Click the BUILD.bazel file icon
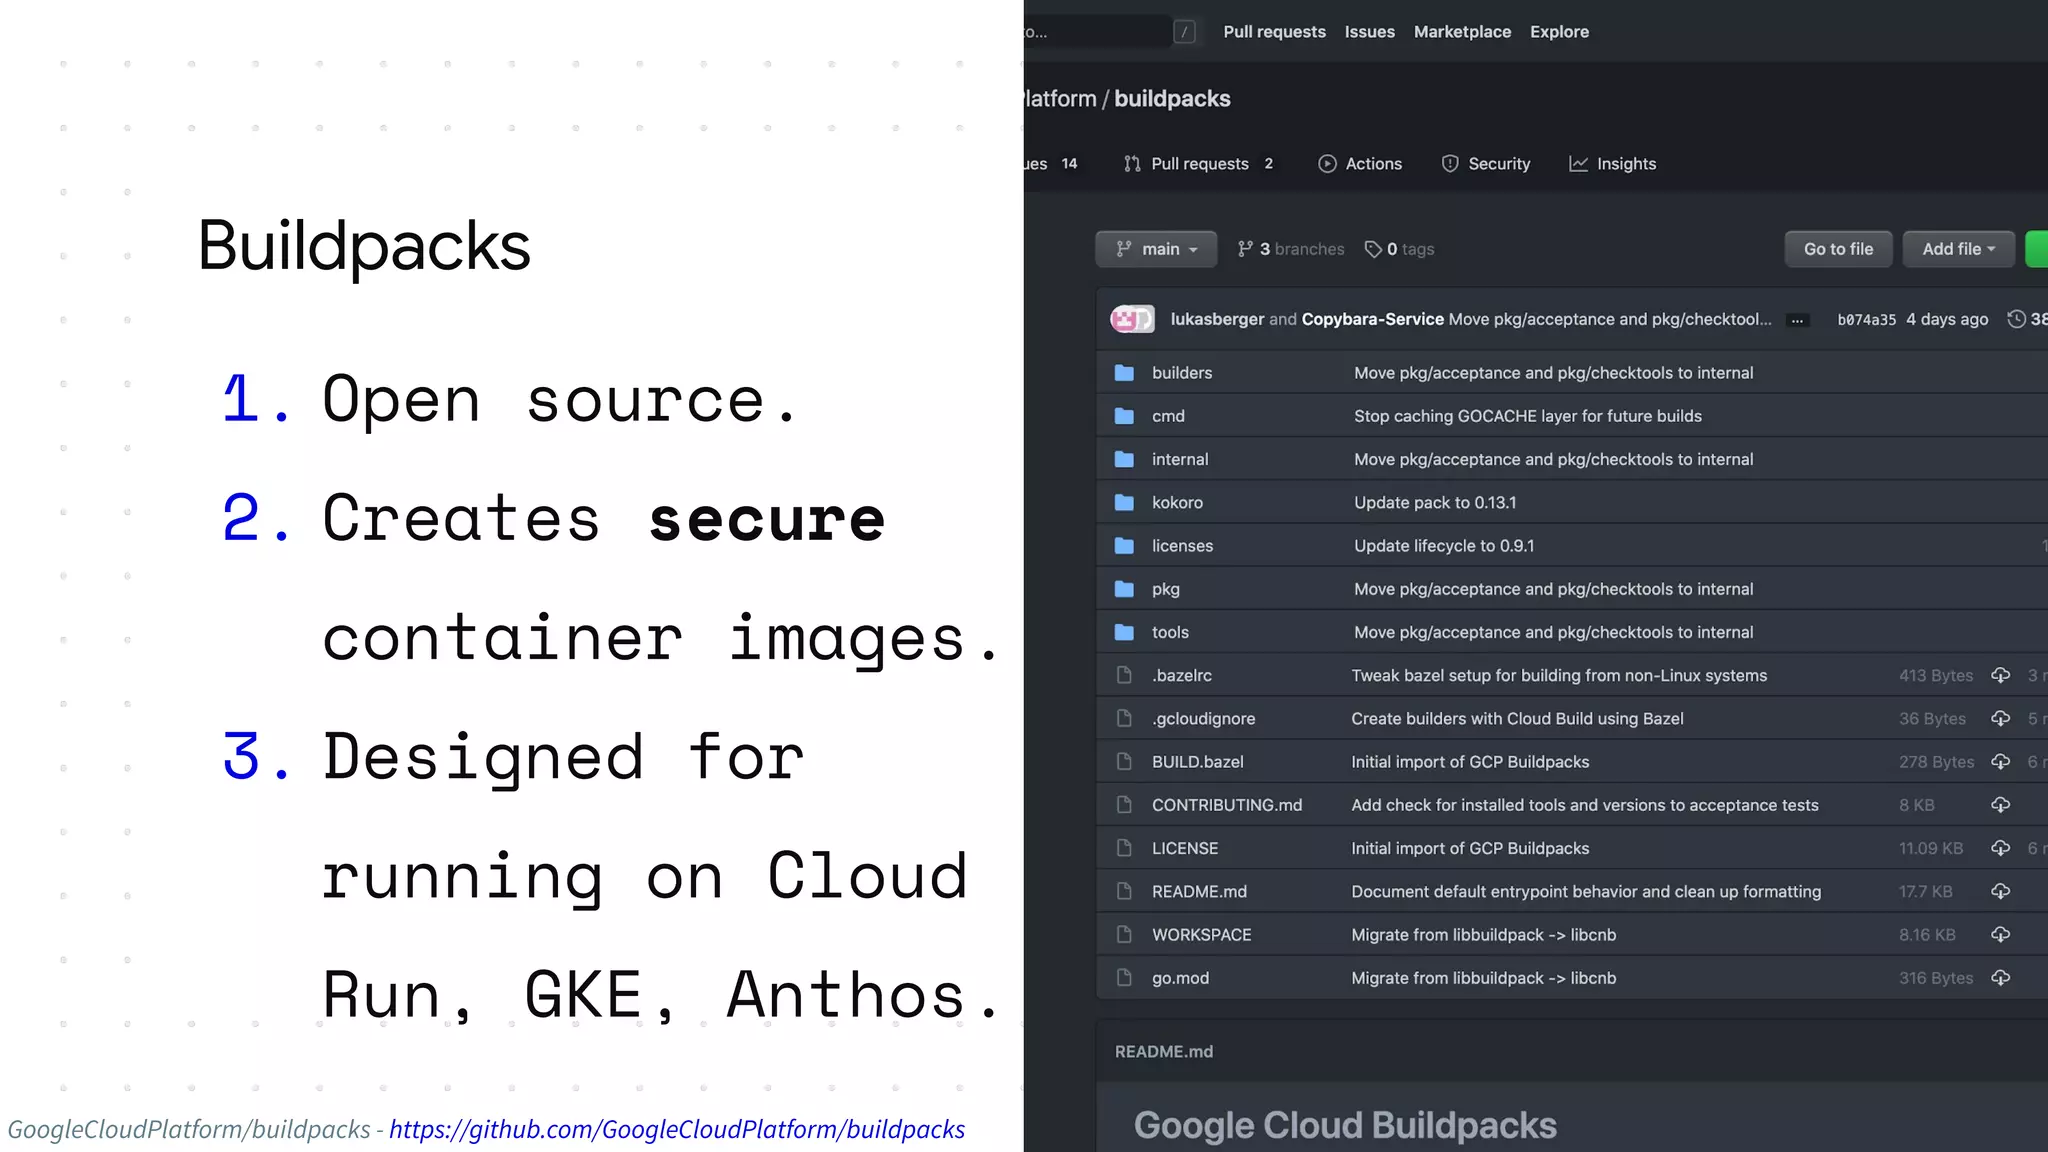The image size is (2048, 1152). 1124,762
